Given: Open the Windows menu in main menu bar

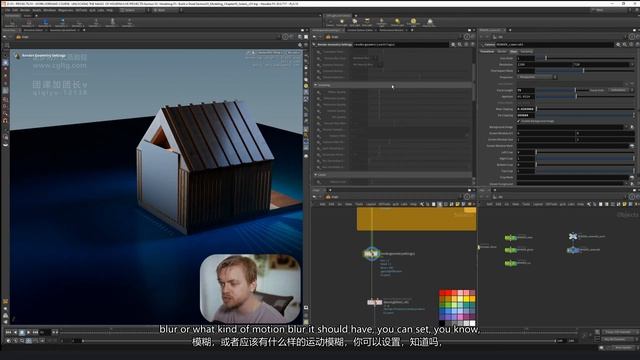Looking at the screenshot, I should tap(49, 10).
